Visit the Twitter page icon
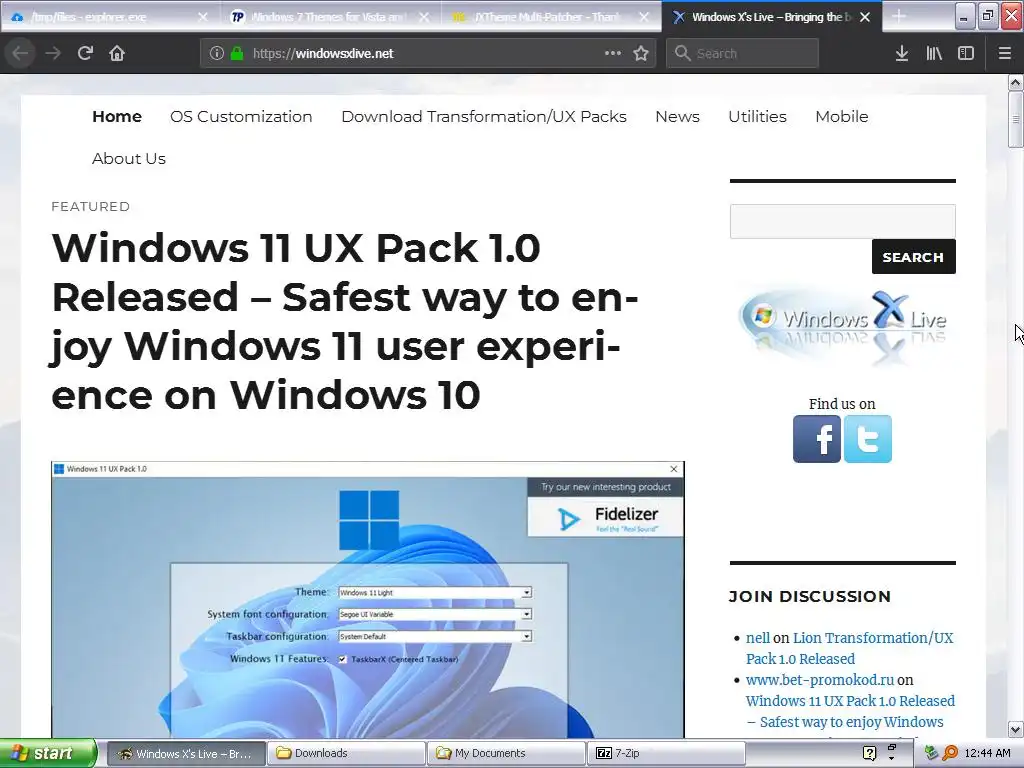Screen dimensions: 1024x768 (x=867, y=439)
